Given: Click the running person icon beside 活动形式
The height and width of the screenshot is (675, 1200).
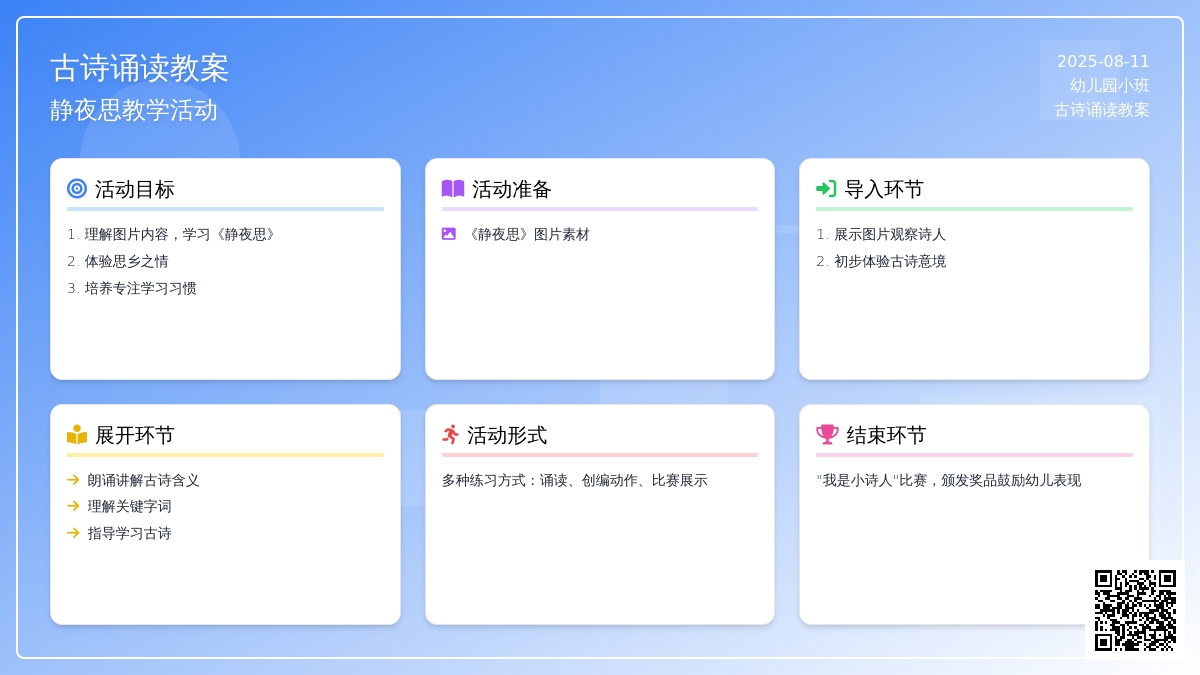Looking at the screenshot, I should (450, 434).
